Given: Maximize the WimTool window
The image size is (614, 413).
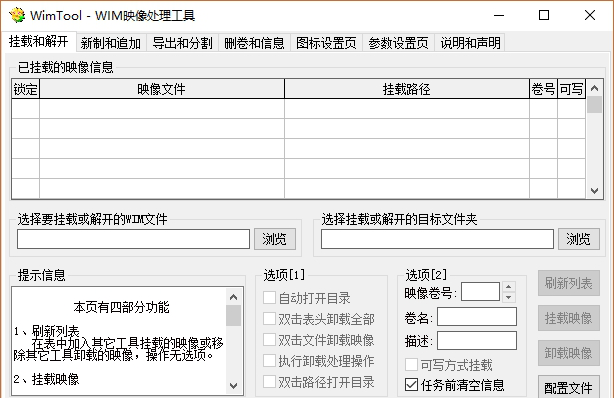Looking at the screenshot, I should pos(544,15).
